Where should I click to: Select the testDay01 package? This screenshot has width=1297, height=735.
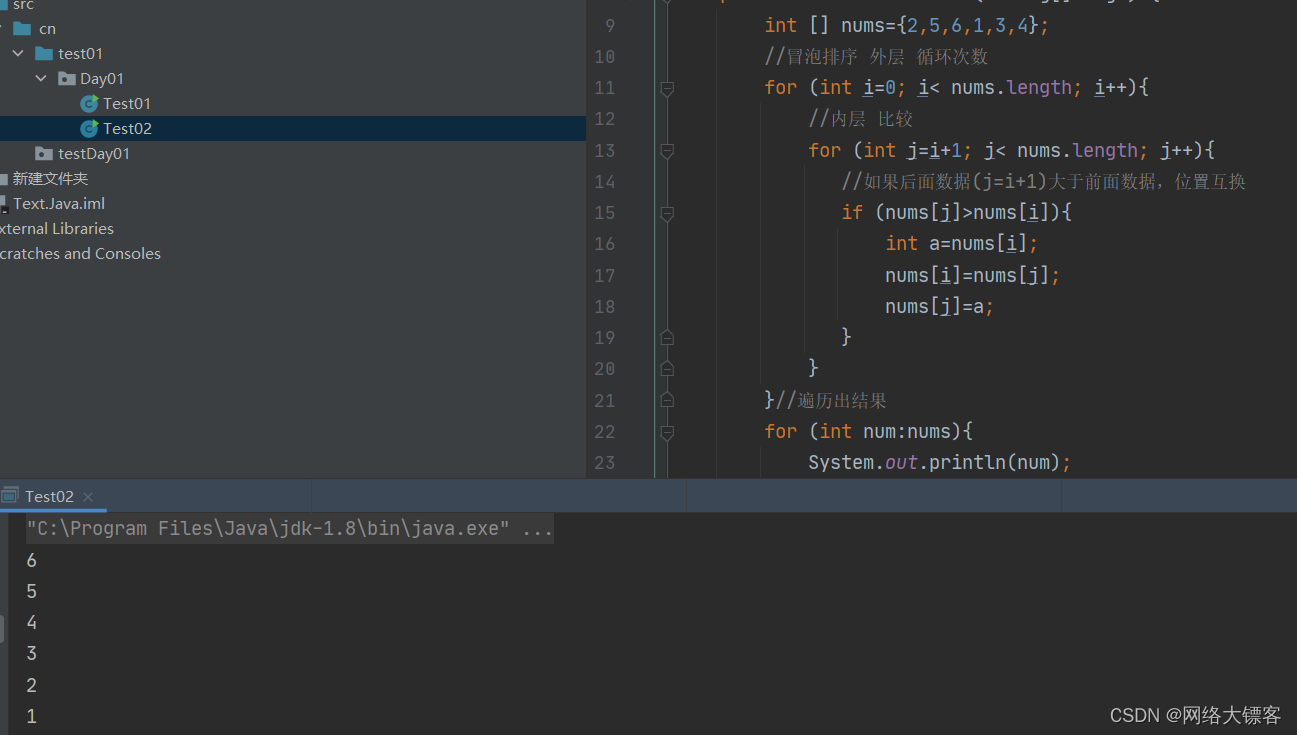94,153
